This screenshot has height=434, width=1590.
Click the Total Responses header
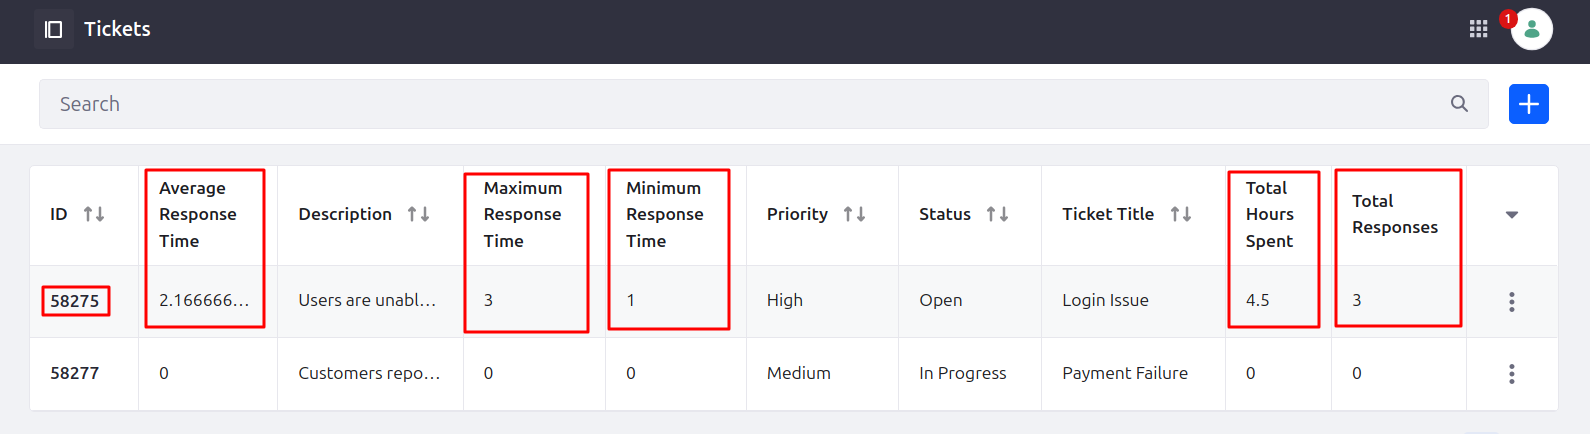(1395, 214)
